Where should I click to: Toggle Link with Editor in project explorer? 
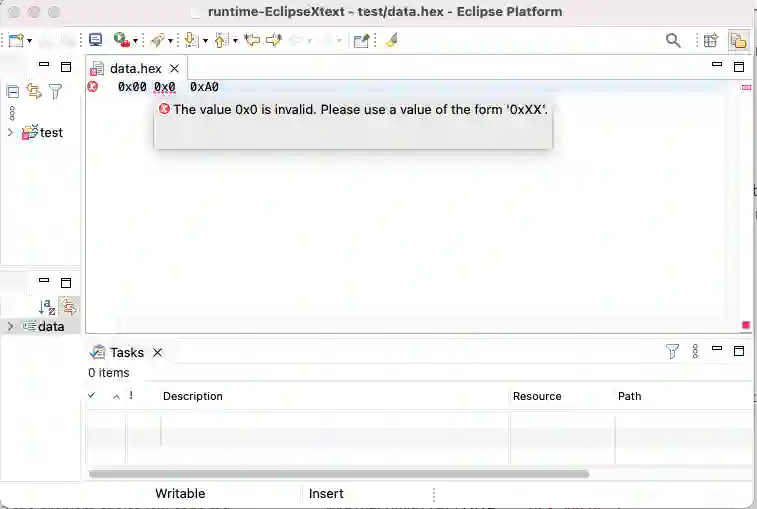[34, 92]
